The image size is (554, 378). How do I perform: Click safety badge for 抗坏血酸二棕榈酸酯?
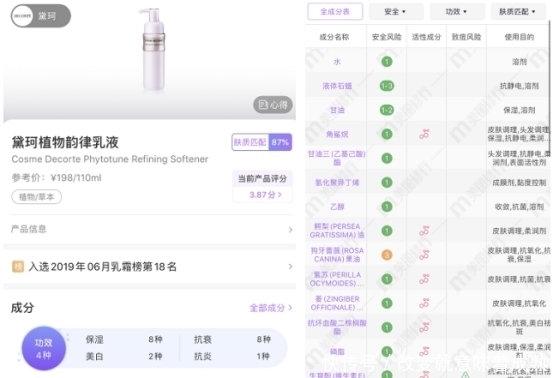point(387,327)
